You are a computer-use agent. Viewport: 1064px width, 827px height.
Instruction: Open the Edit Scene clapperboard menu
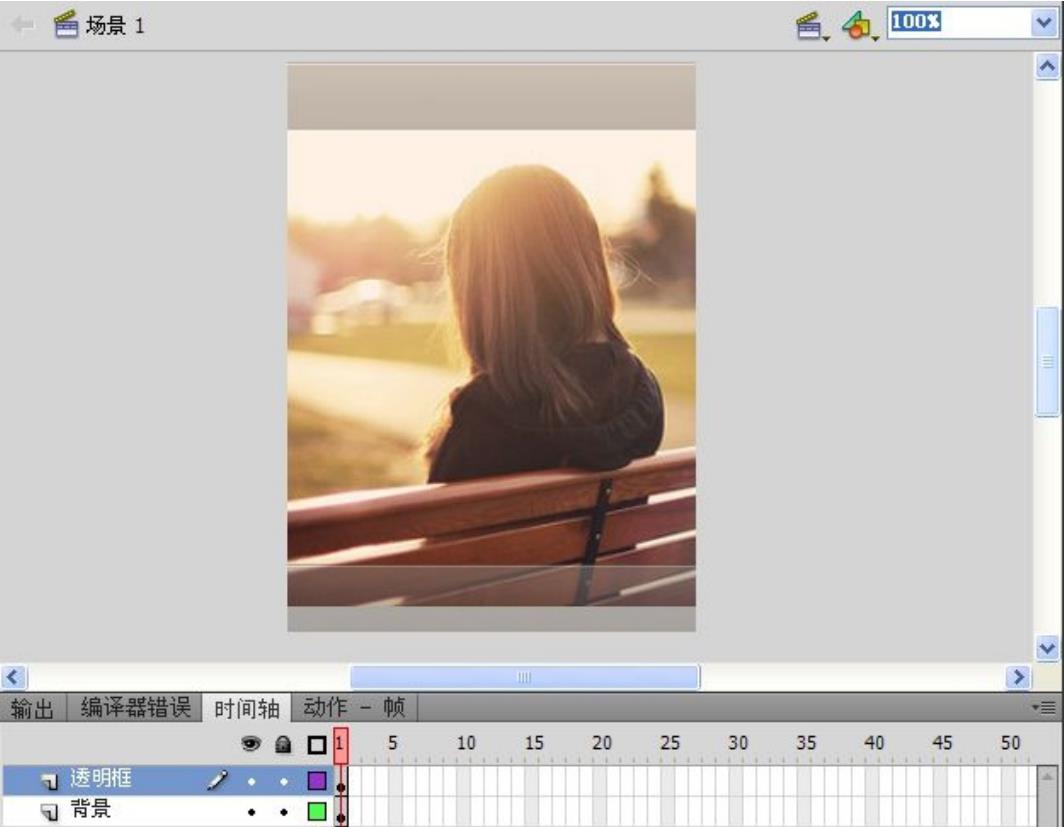(809, 25)
